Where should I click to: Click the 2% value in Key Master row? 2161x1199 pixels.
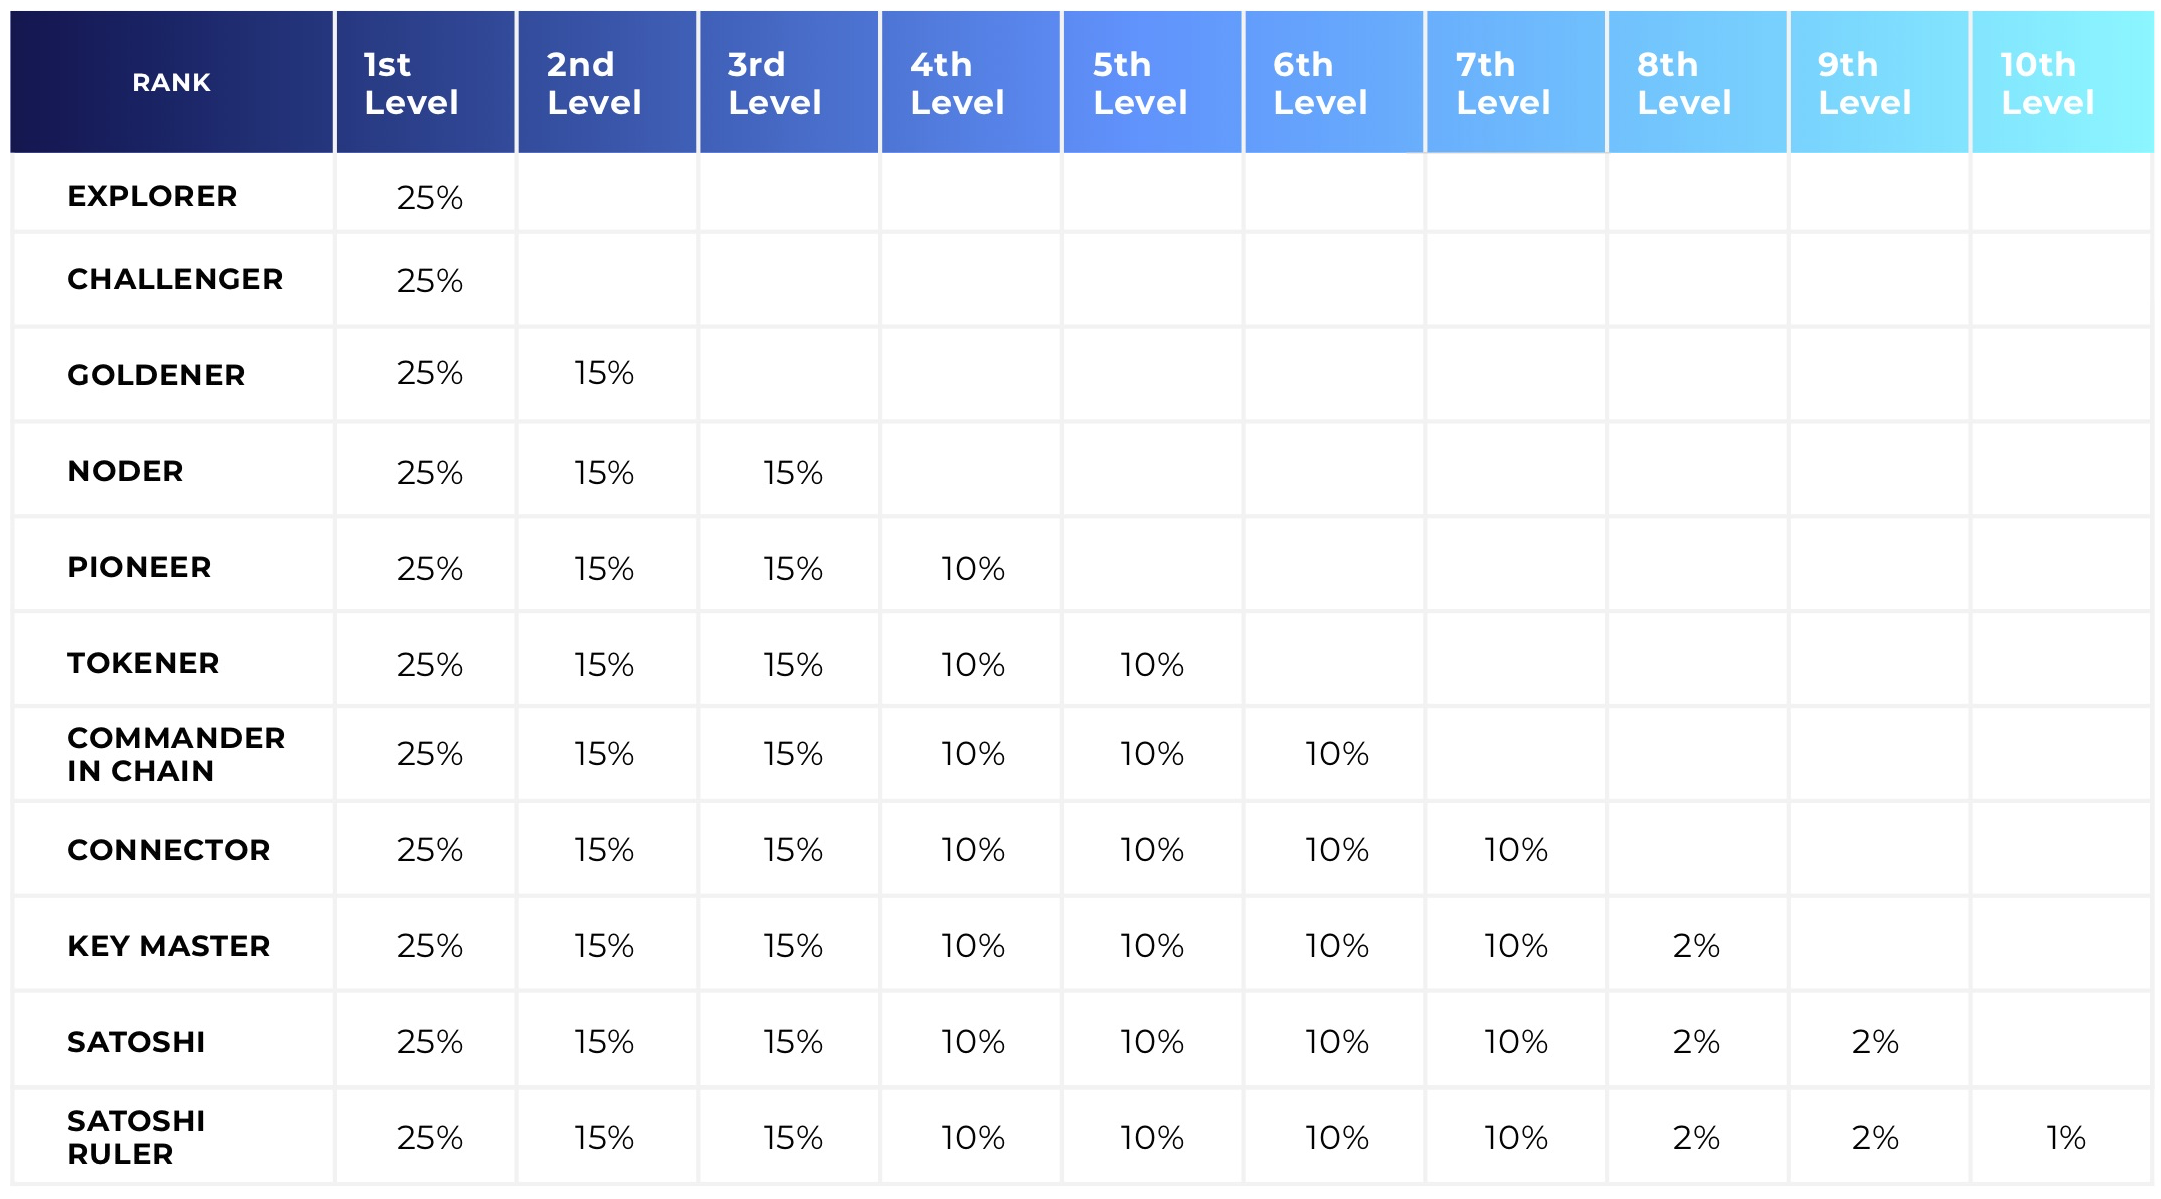point(1696,946)
